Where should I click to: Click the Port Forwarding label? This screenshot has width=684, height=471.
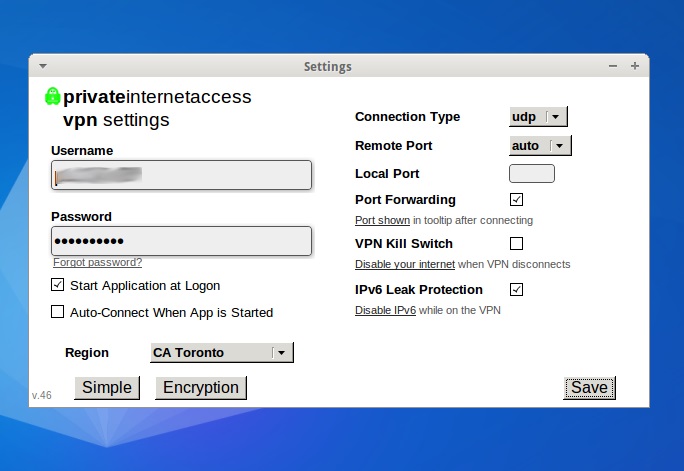coord(405,200)
